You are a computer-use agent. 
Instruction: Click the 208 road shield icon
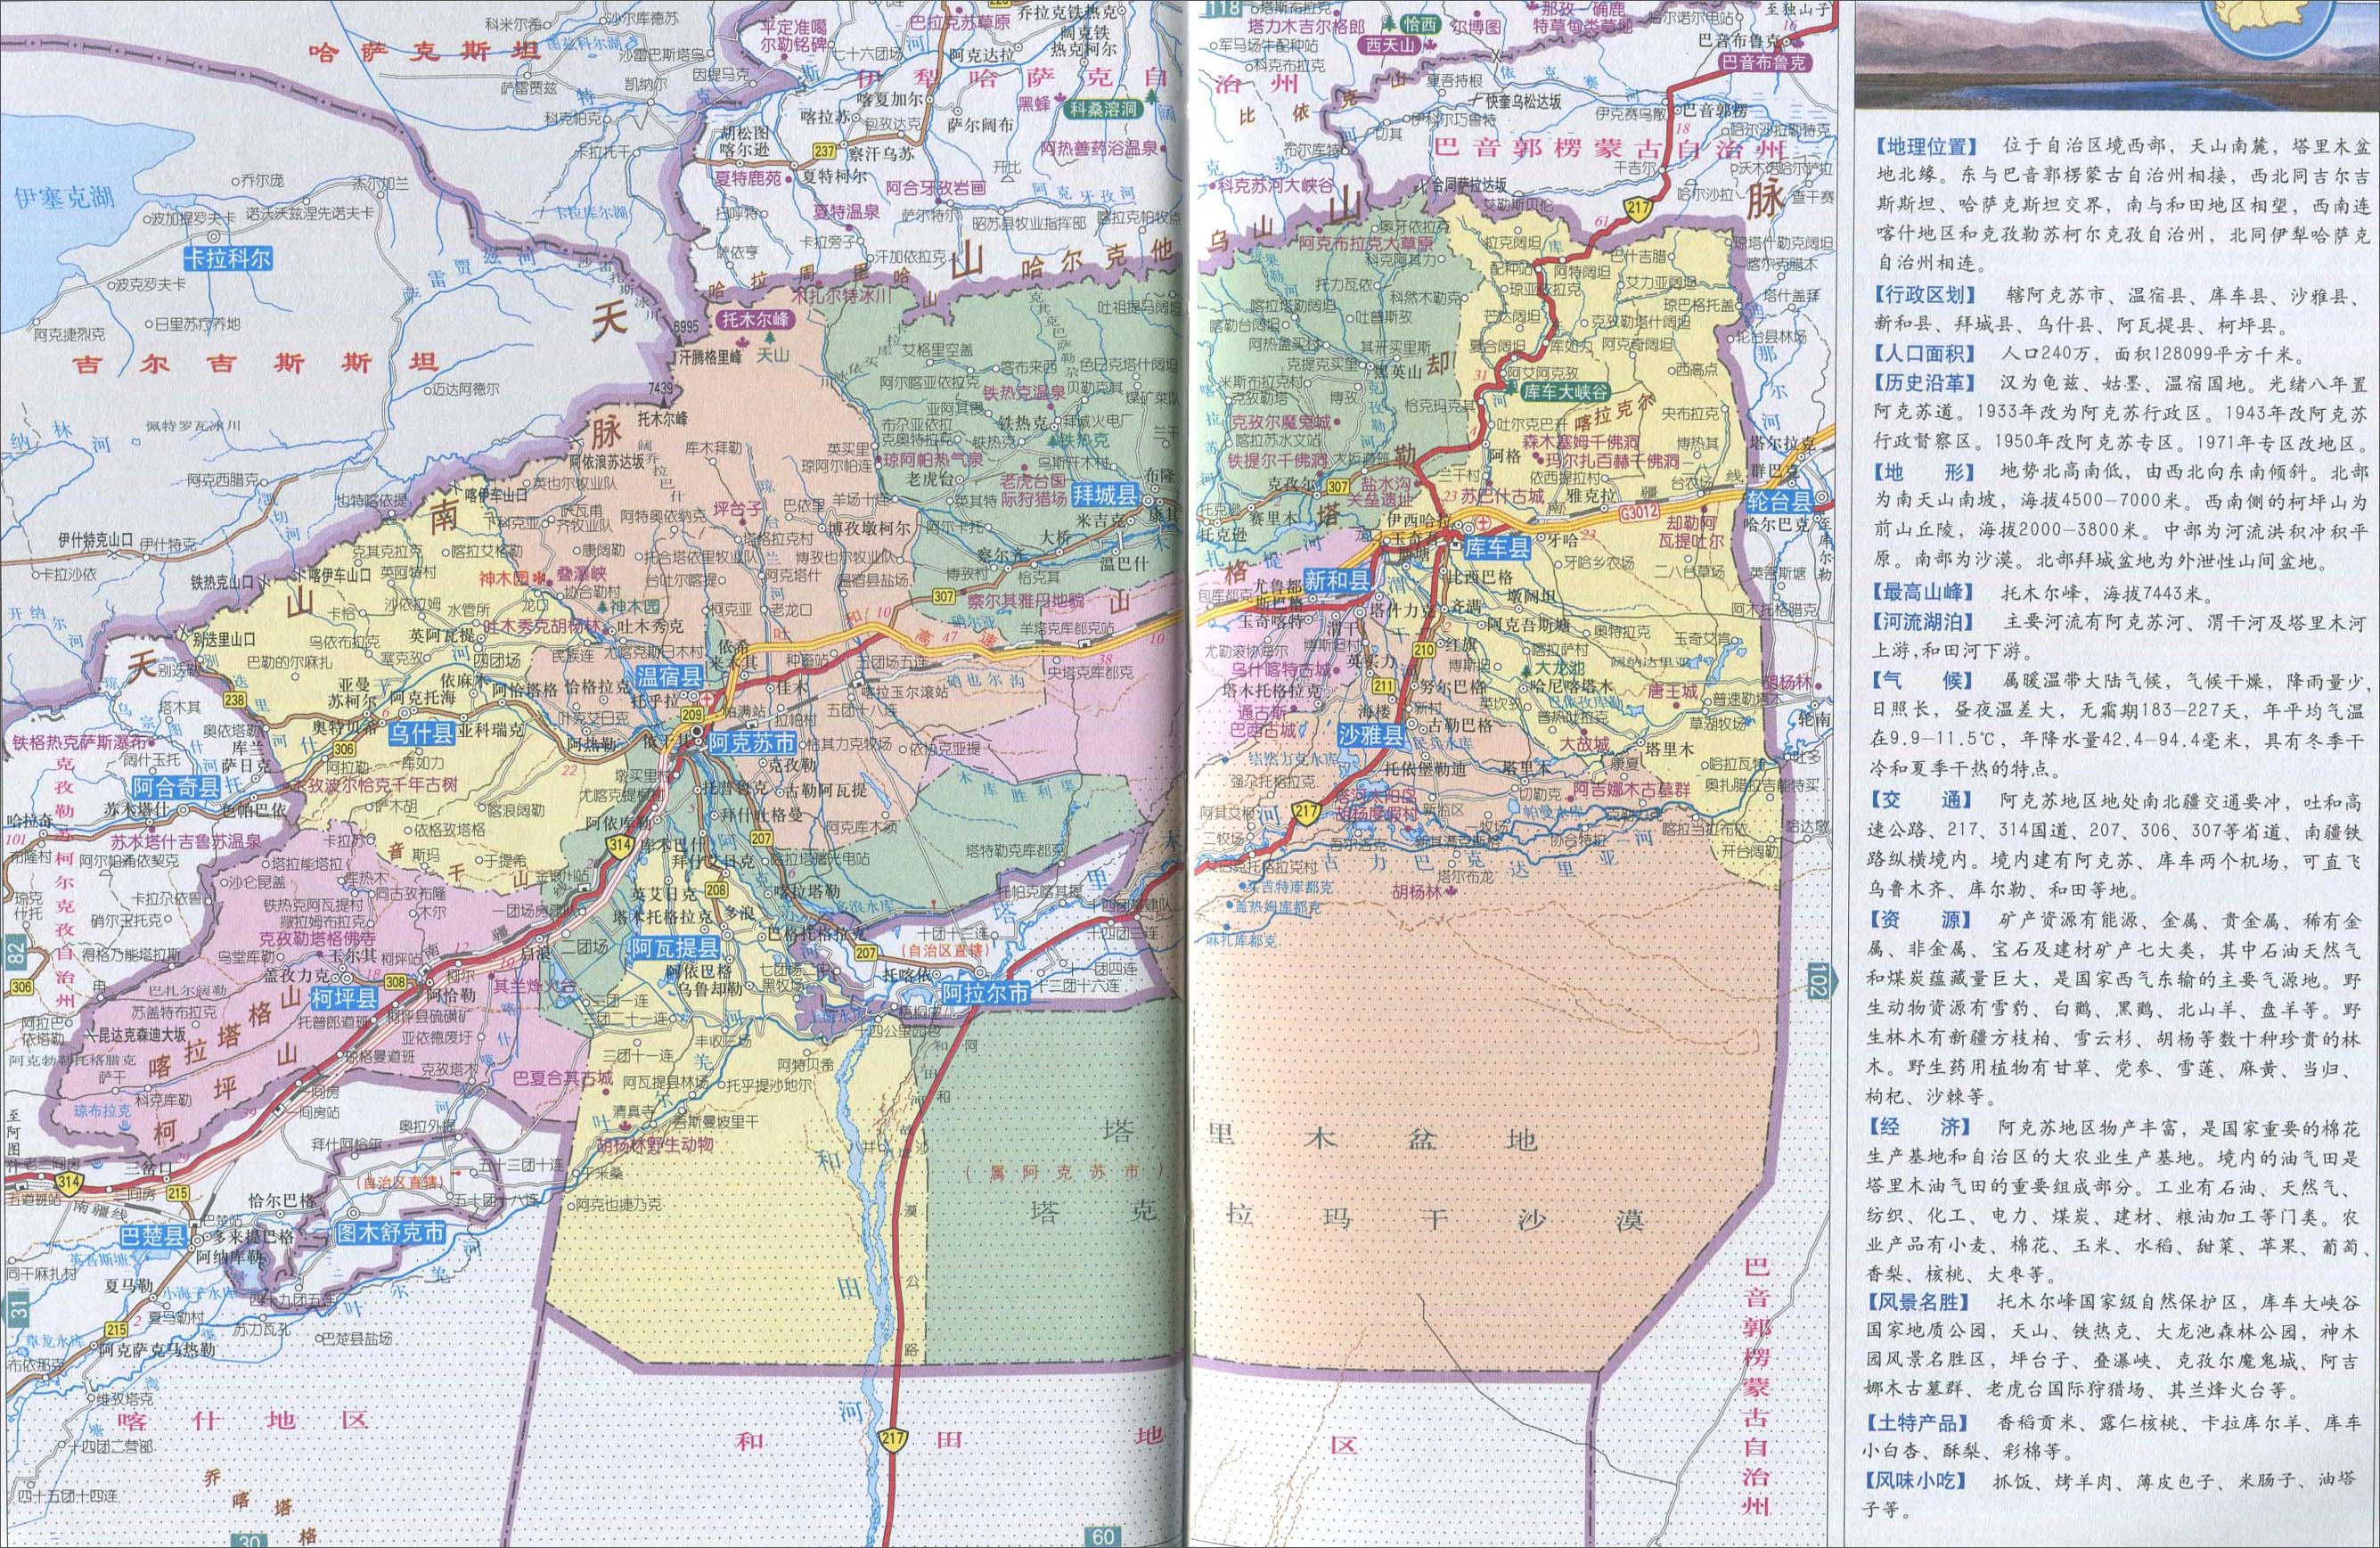716,890
